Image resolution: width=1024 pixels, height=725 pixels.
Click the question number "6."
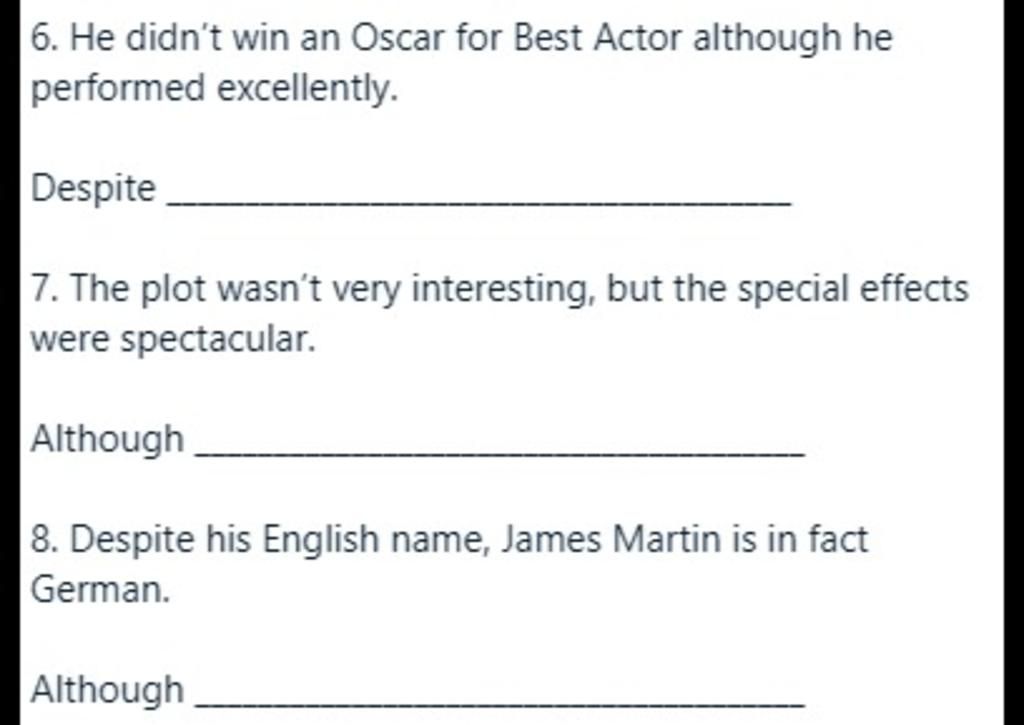[x=45, y=40]
